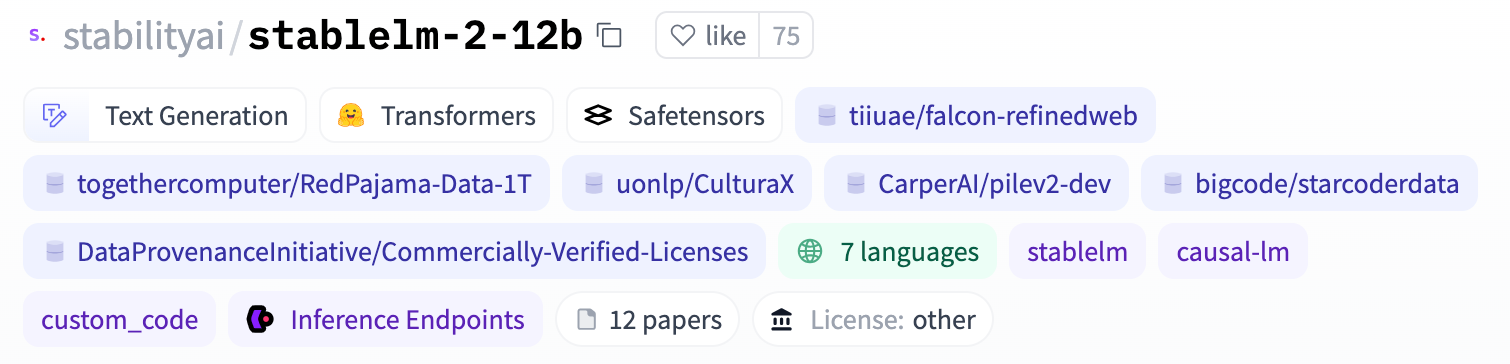Click the heart icon to like model
The image size is (1510, 364).
(683, 36)
